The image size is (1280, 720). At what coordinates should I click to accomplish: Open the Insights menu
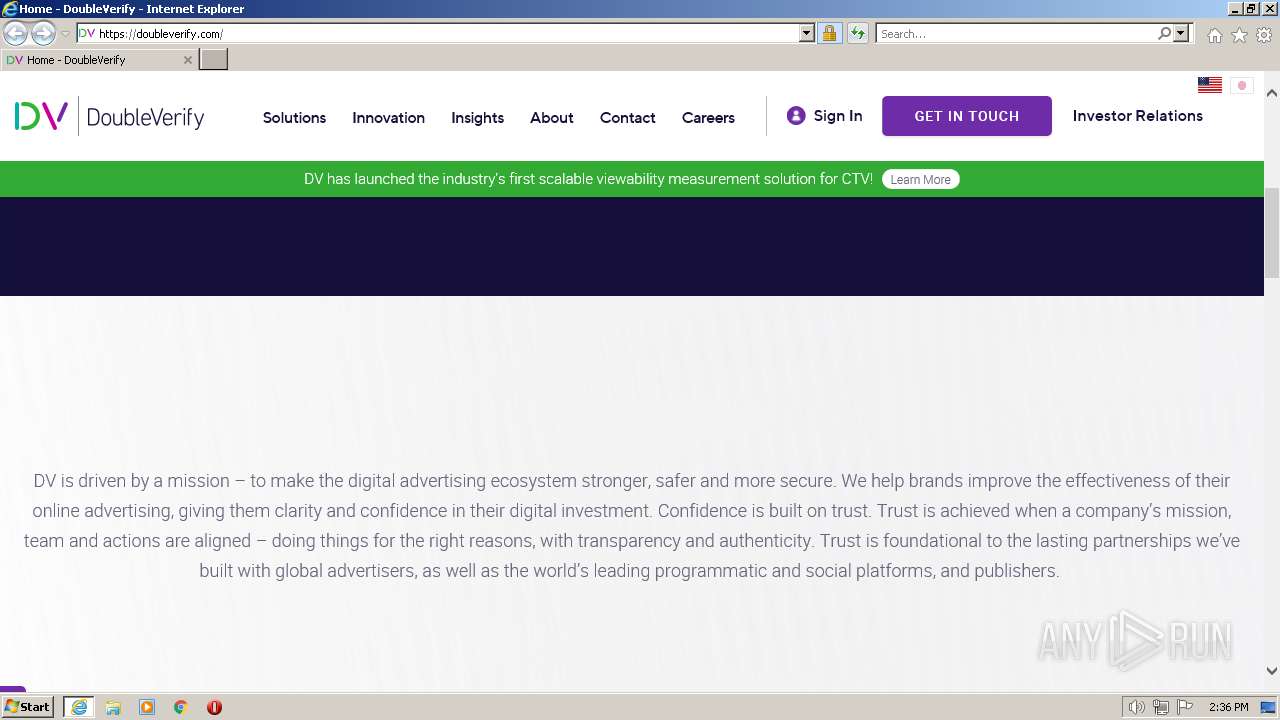(477, 117)
